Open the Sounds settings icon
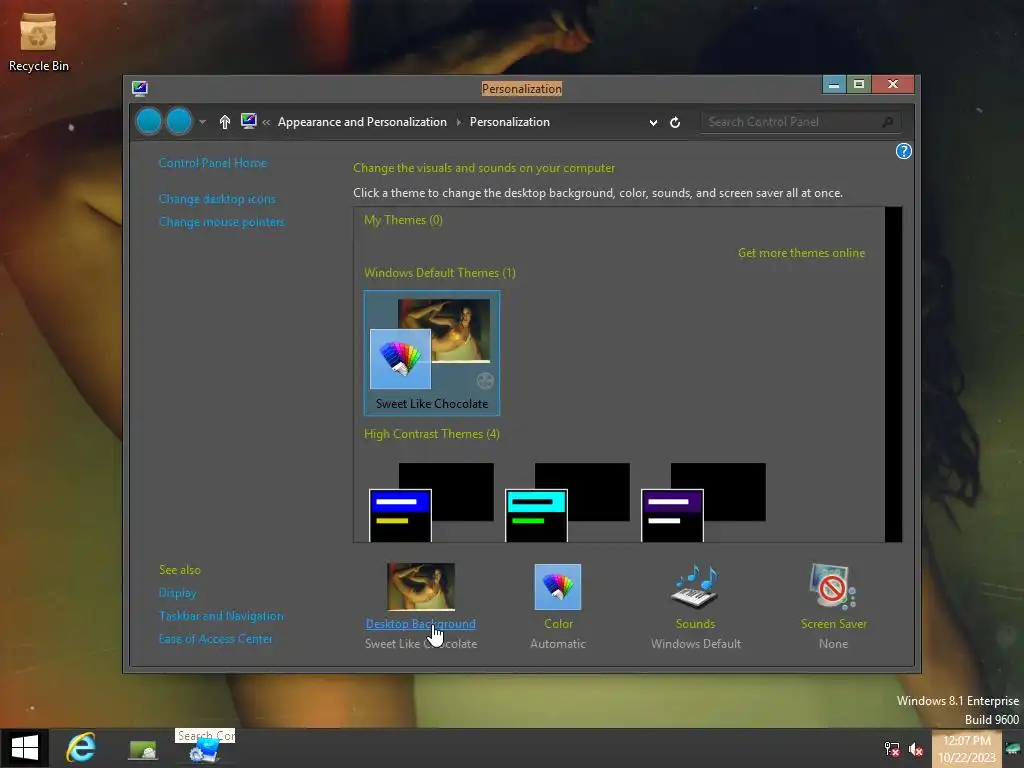 [695, 586]
